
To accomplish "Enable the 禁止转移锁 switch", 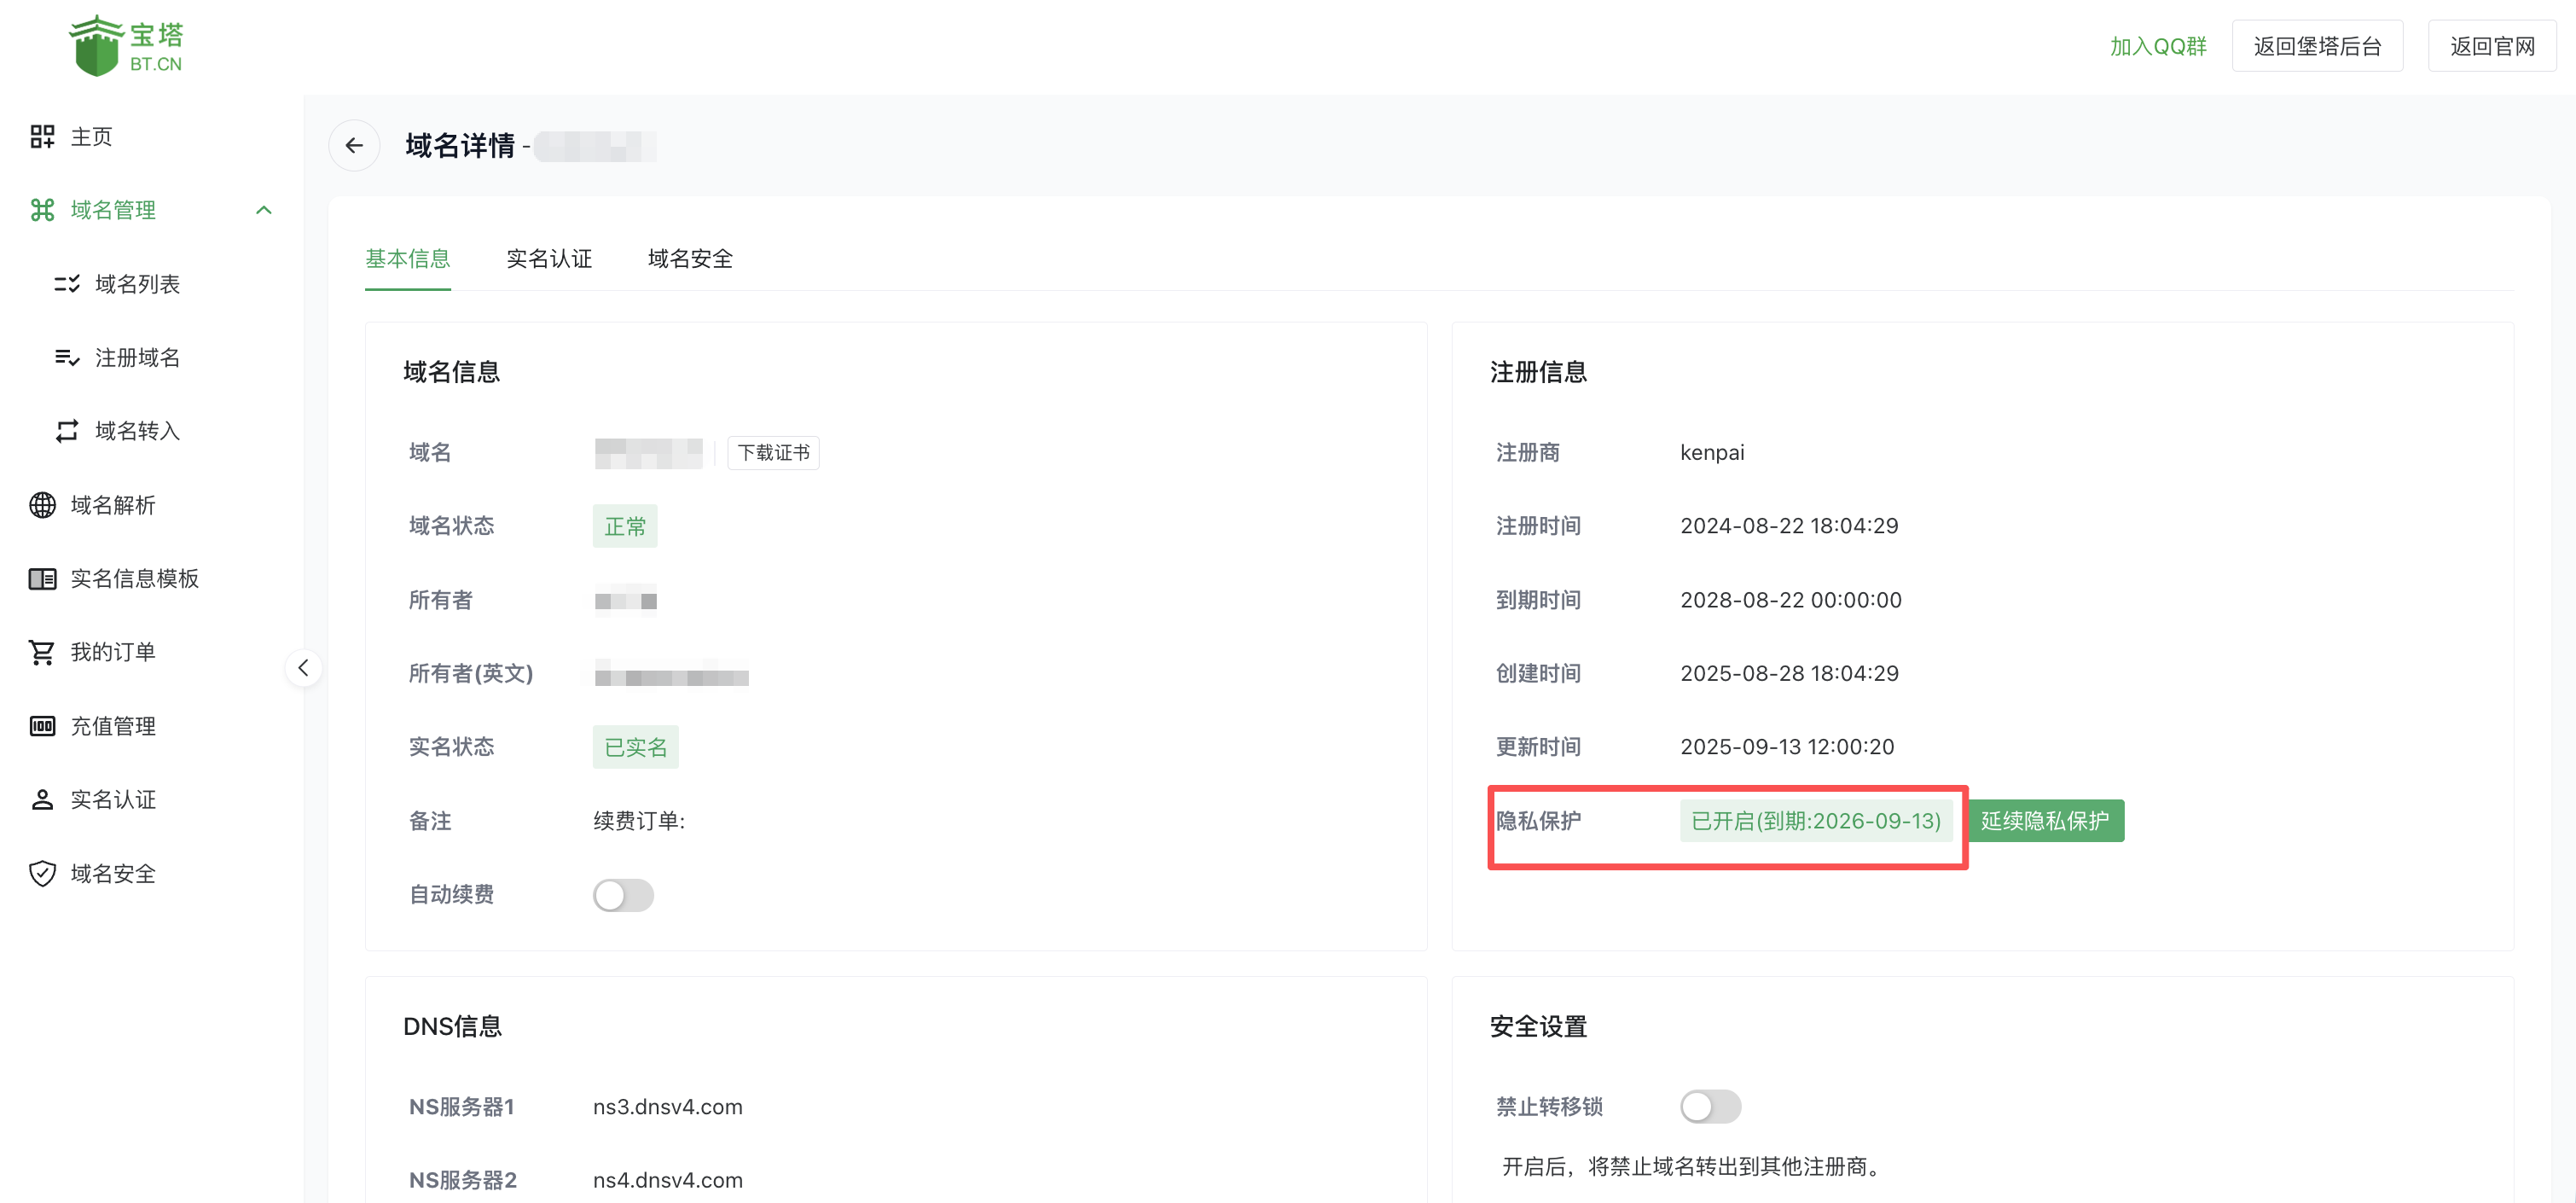I will coord(1710,1106).
